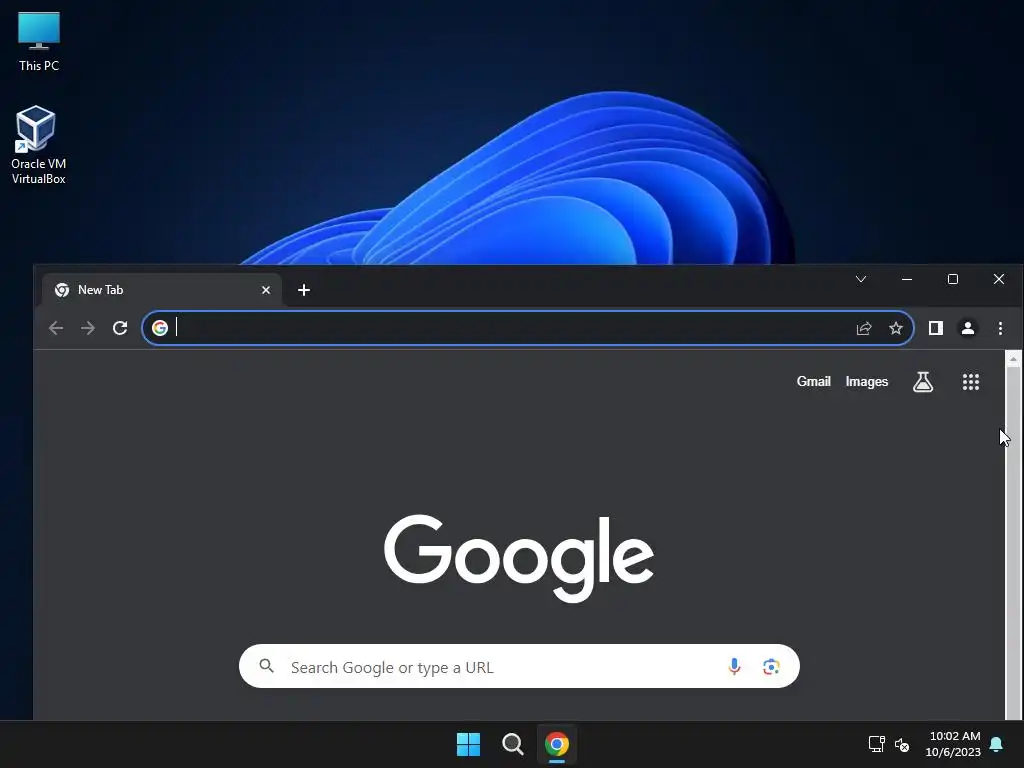The width and height of the screenshot is (1024, 768).
Task: Search by image with Google Lens icon
Action: pos(771,666)
